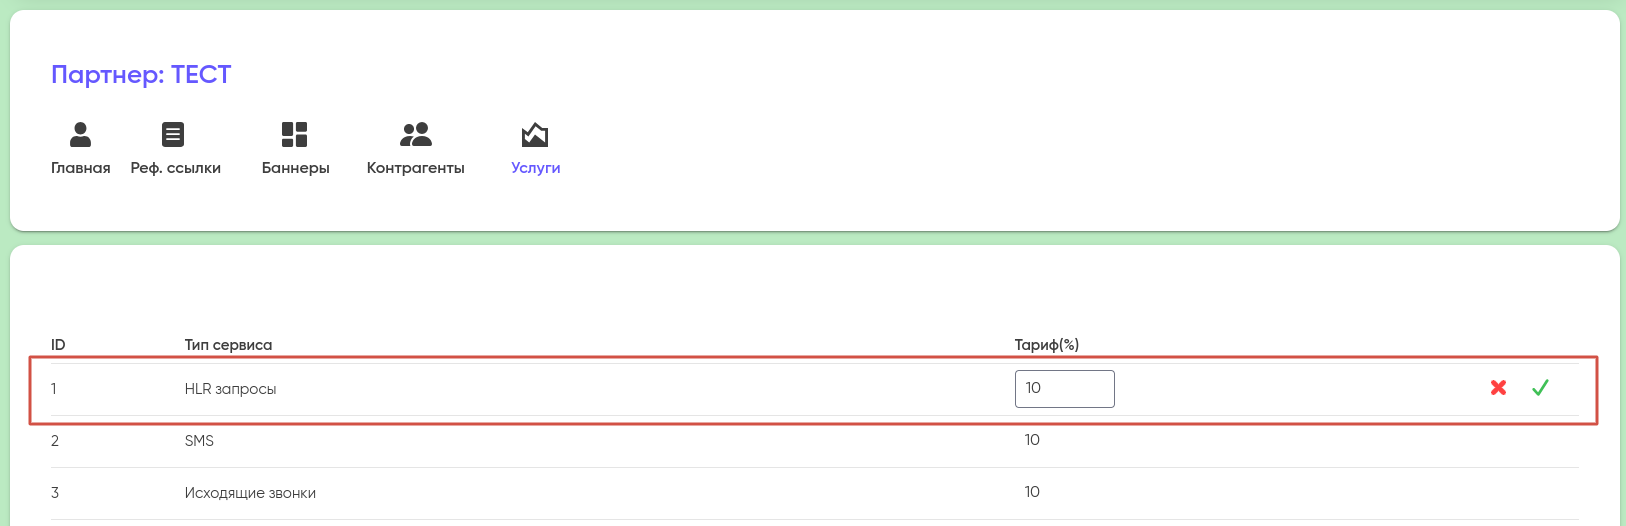Go to the Баннеры tab label
Viewport: 1626px width, 526px height.
(x=296, y=168)
